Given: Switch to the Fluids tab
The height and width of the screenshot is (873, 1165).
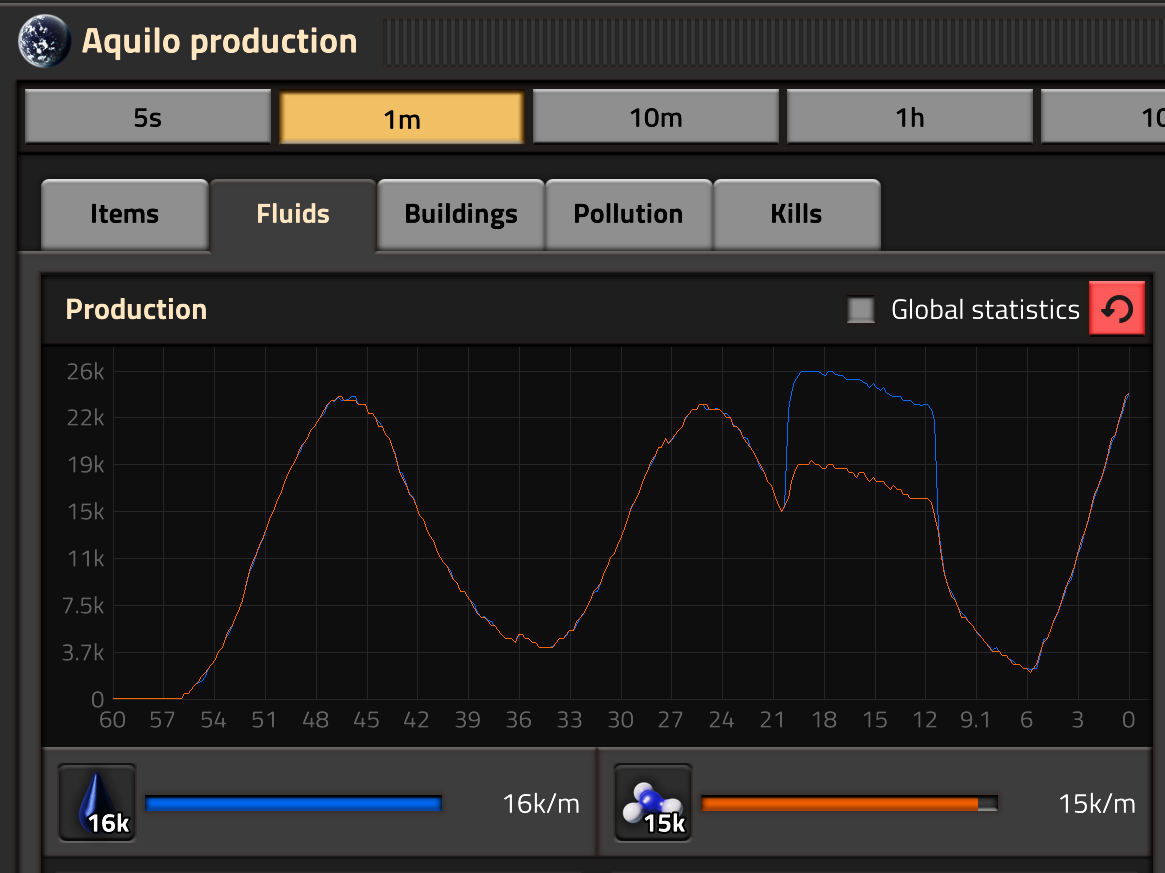Looking at the screenshot, I should coord(293,214).
